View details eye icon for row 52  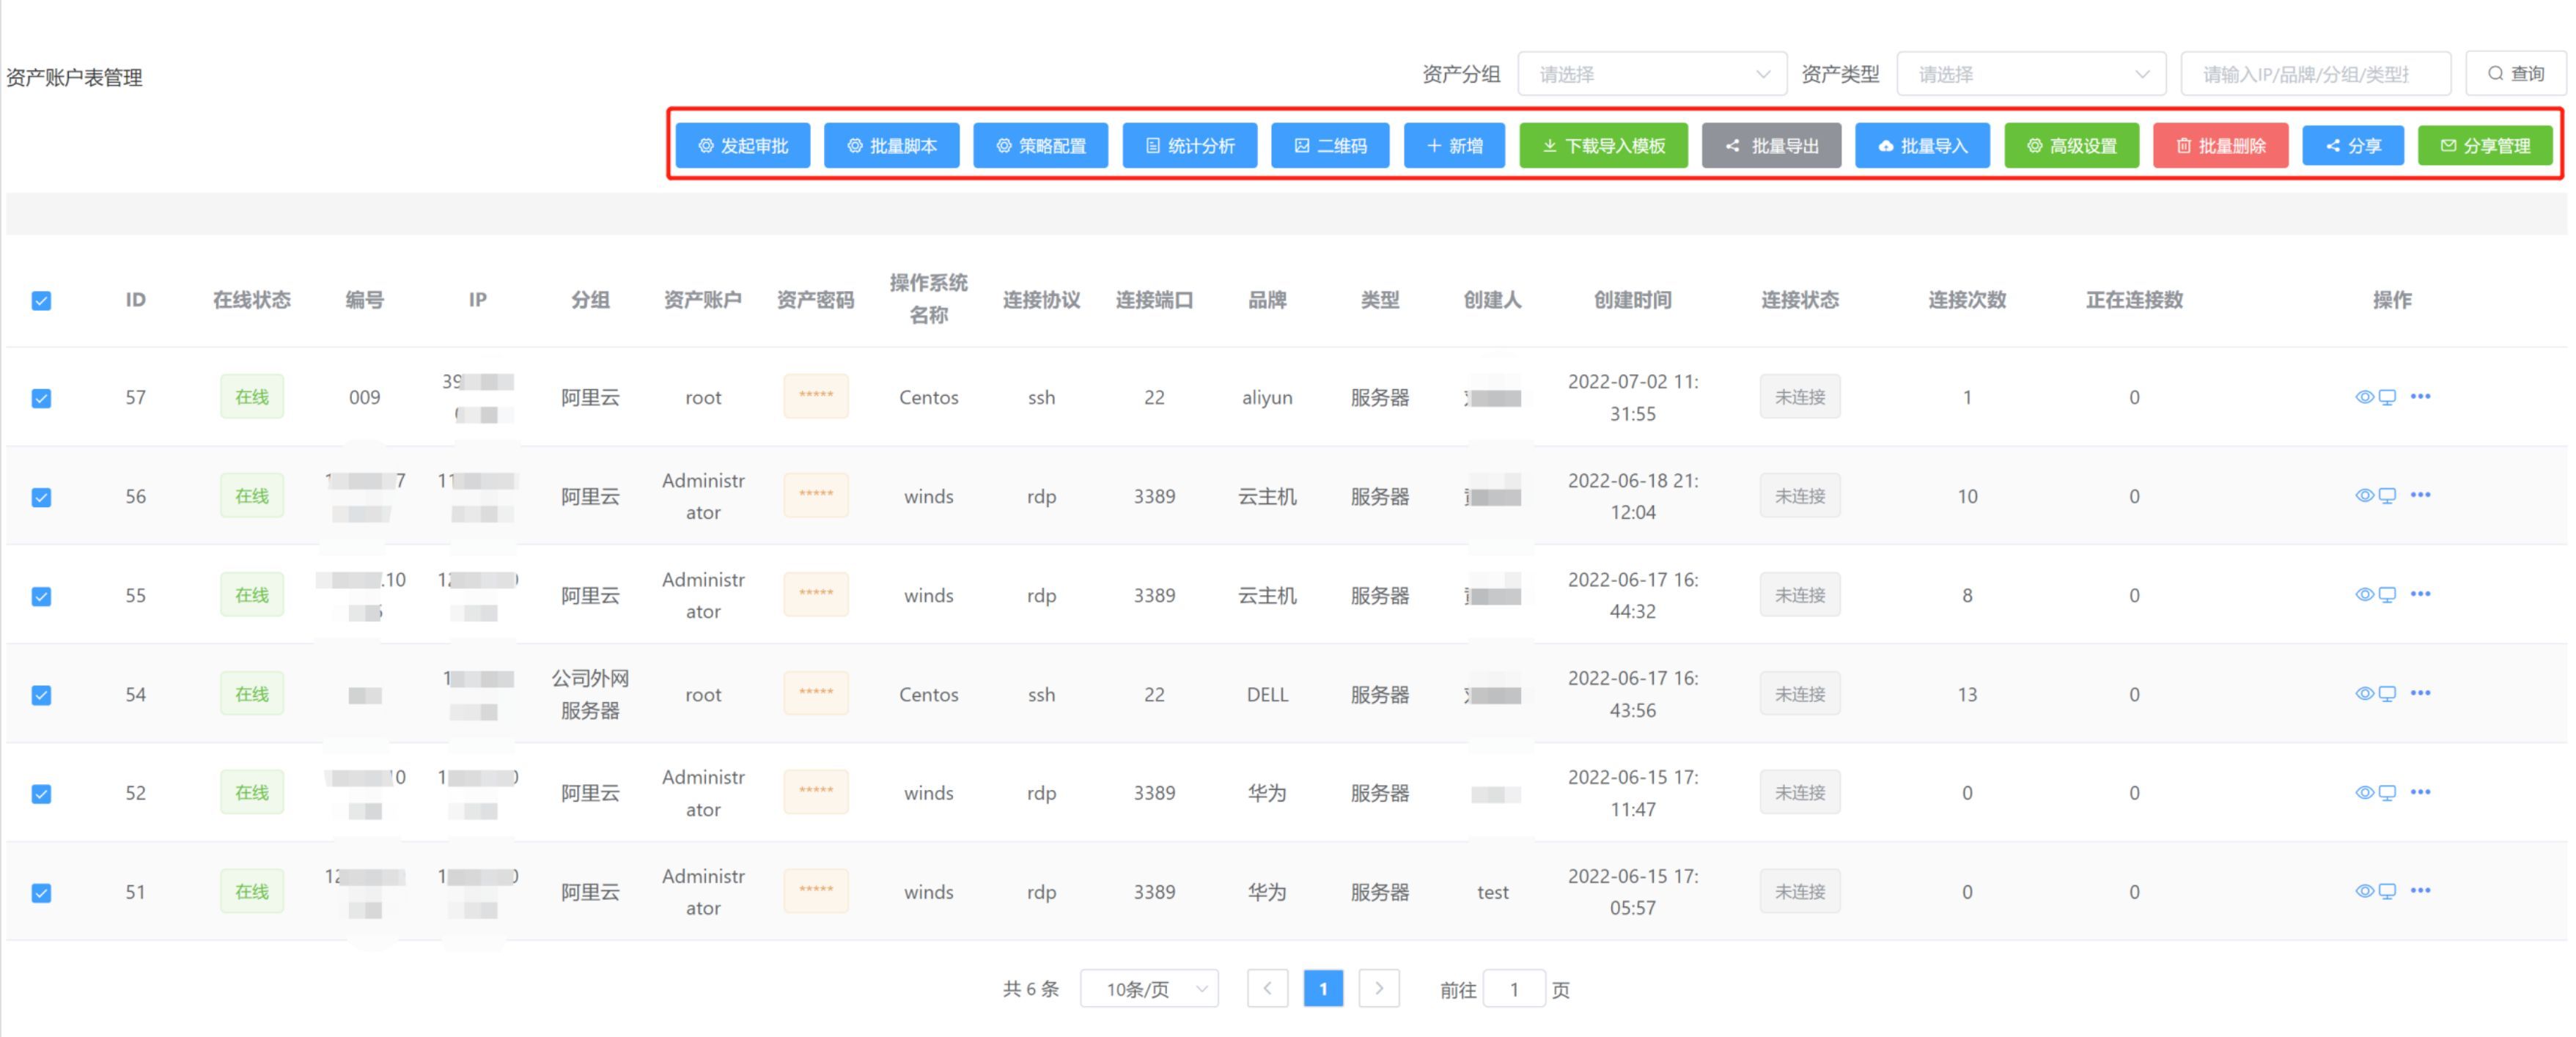click(x=2364, y=792)
